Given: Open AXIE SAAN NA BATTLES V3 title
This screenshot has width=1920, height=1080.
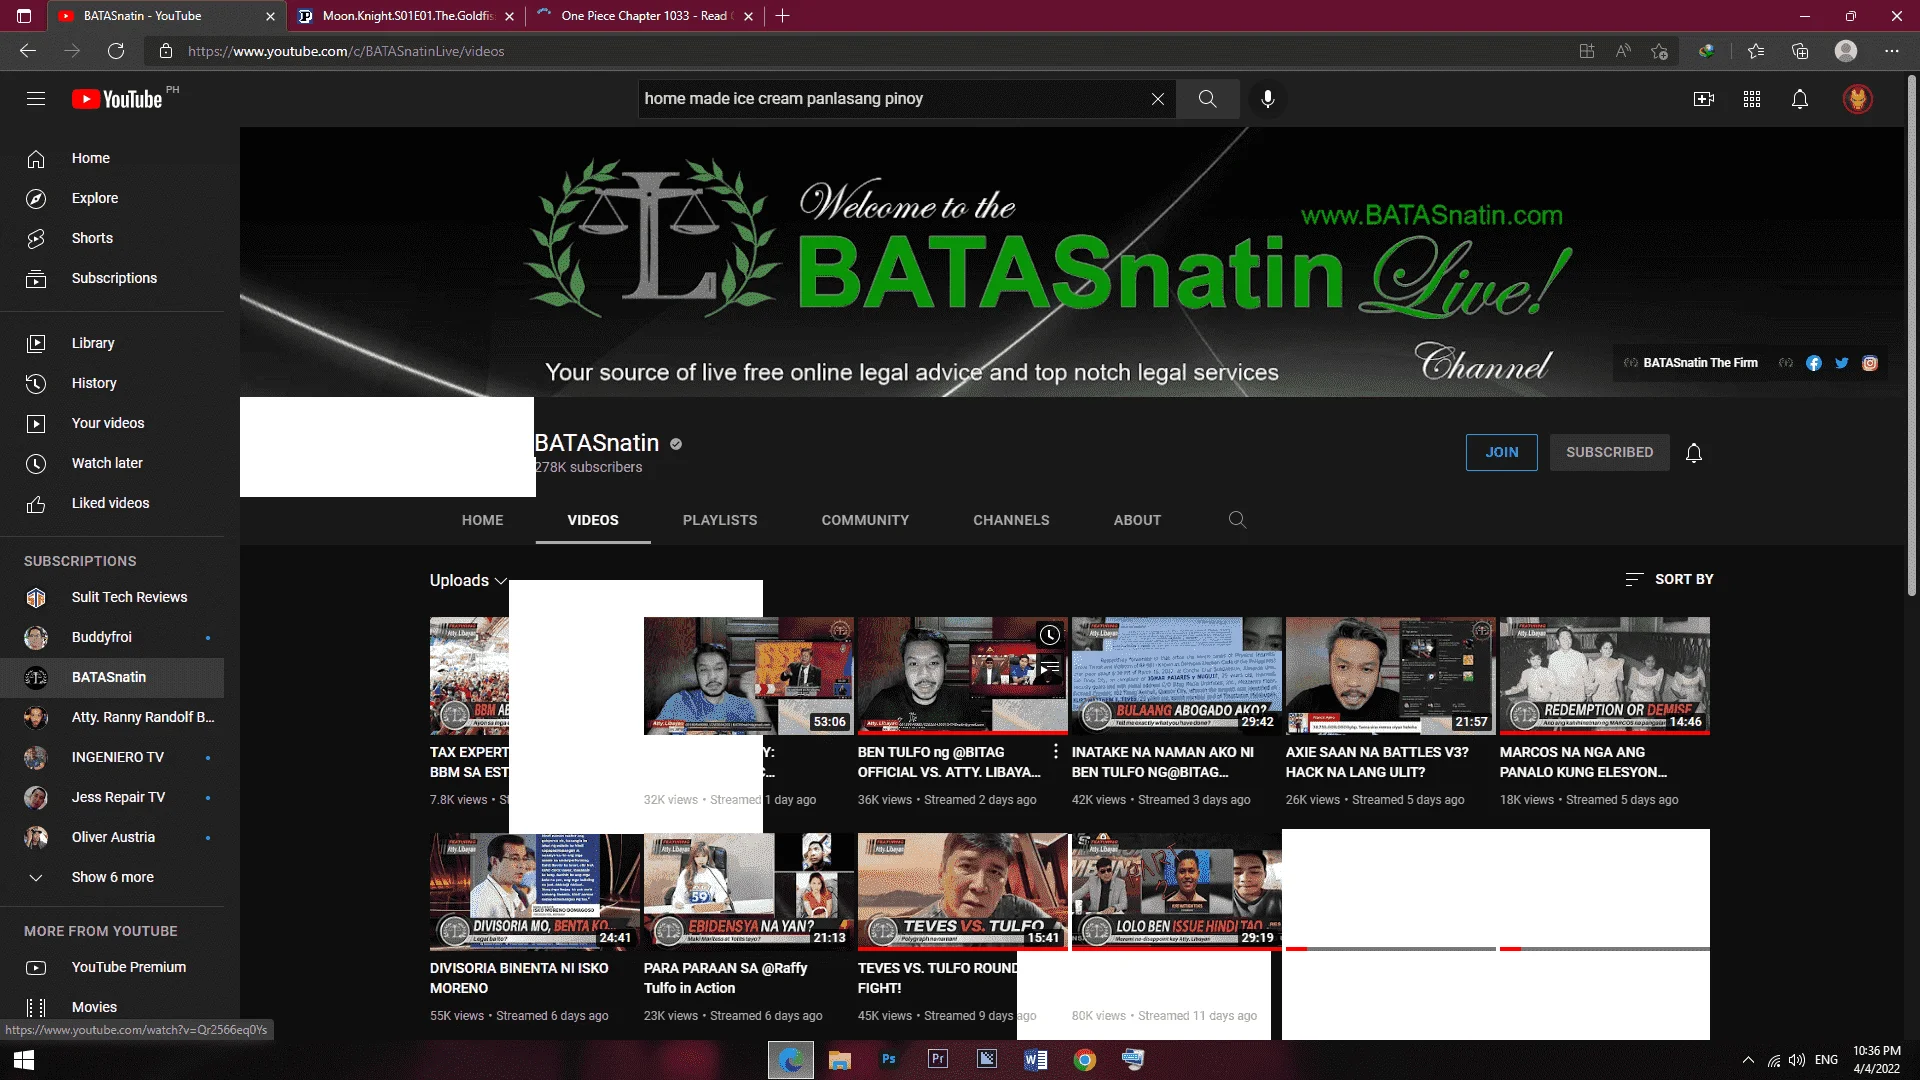Looking at the screenshot, I should tap(1377, 762).
